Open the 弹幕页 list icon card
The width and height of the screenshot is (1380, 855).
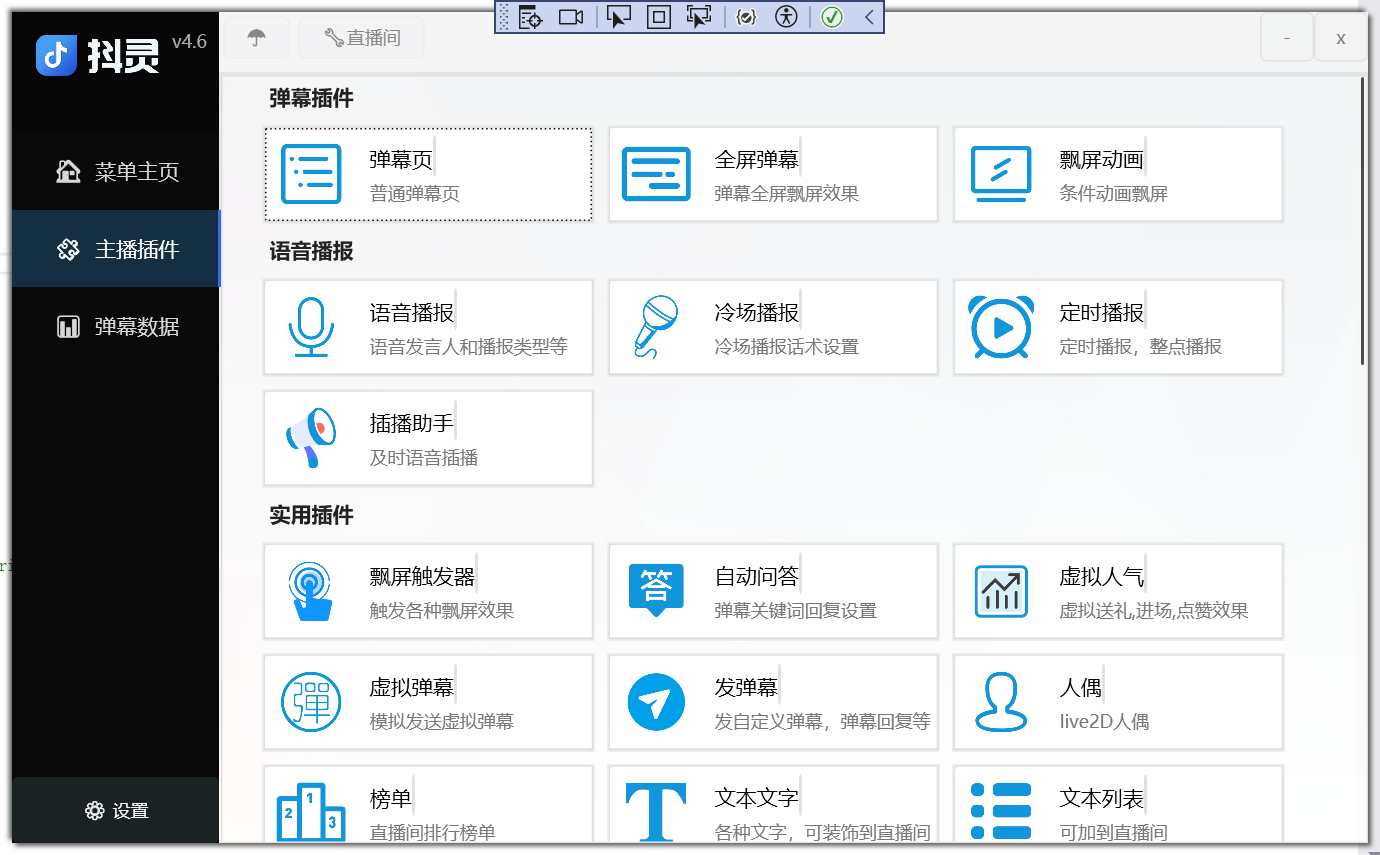(x=311, y=174)
